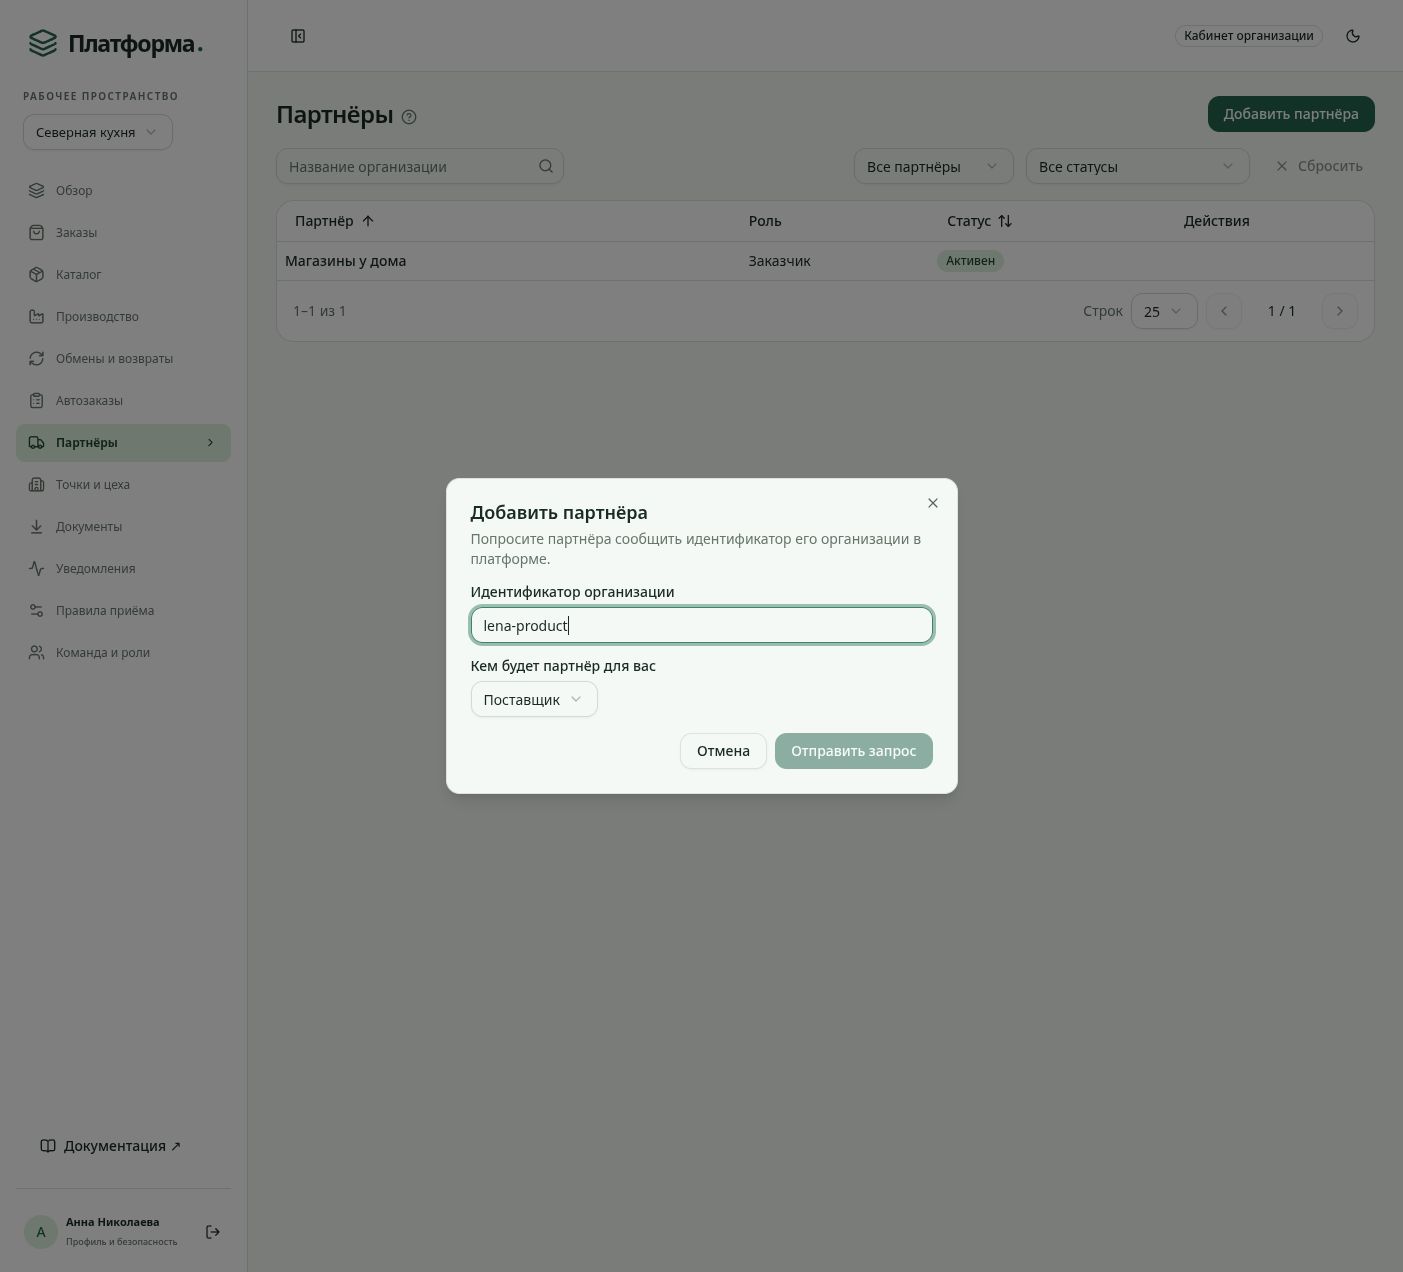Click the Магазины у дома table row

825,261
